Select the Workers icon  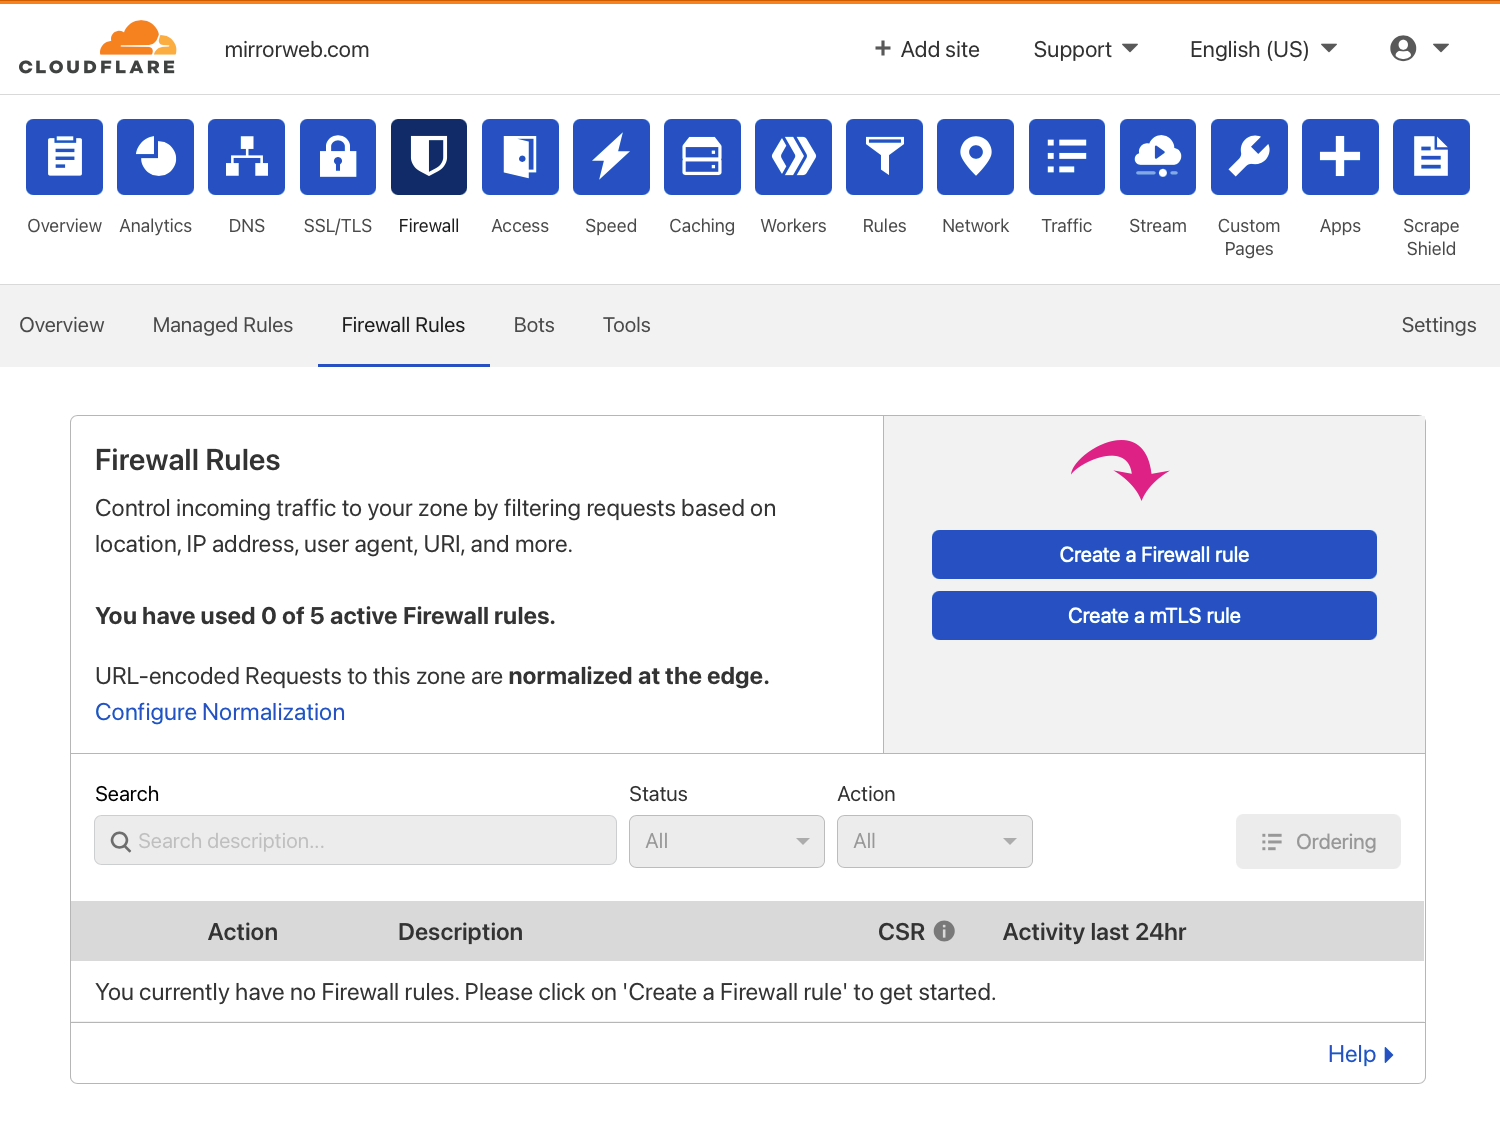793,157
